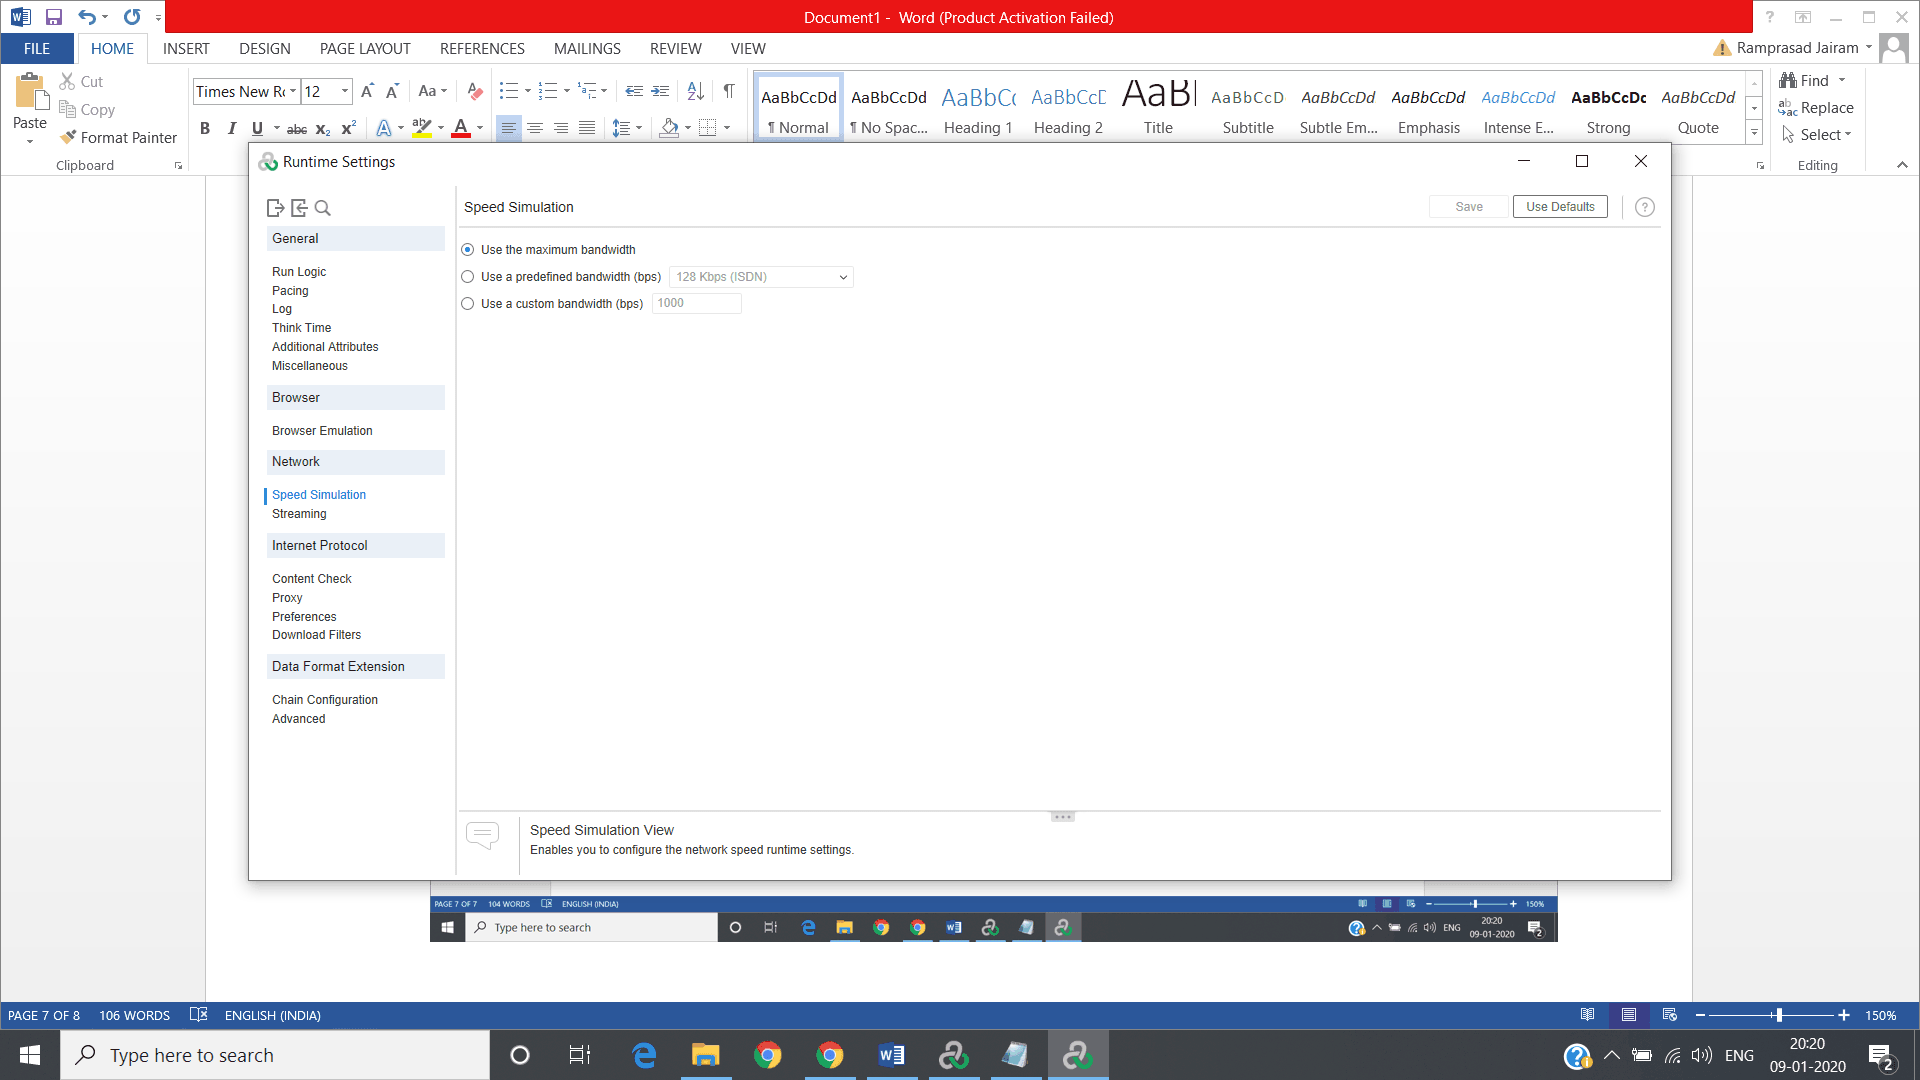This screenshot has width=1920, height=1080.
Task: Expand the styles gallery More button
Action: (1754, 132)
